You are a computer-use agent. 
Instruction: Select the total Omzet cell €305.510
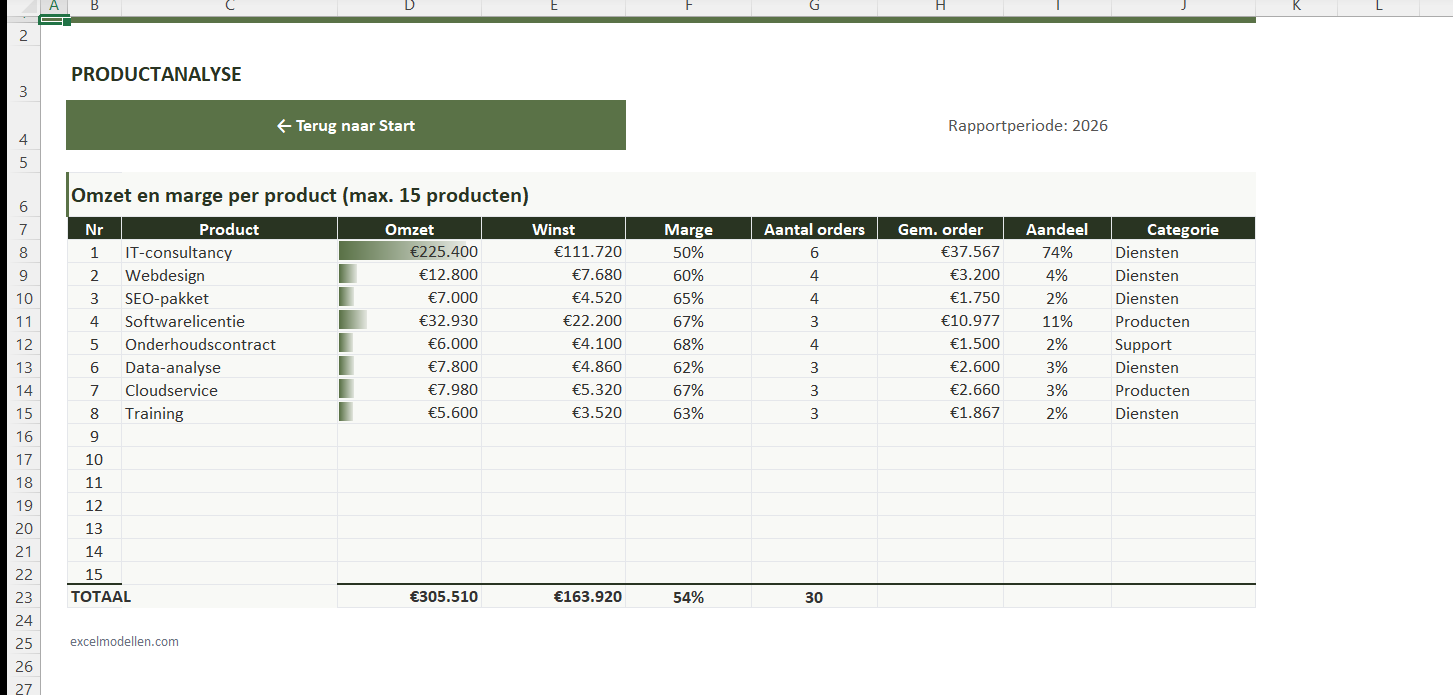coord(409,597)
